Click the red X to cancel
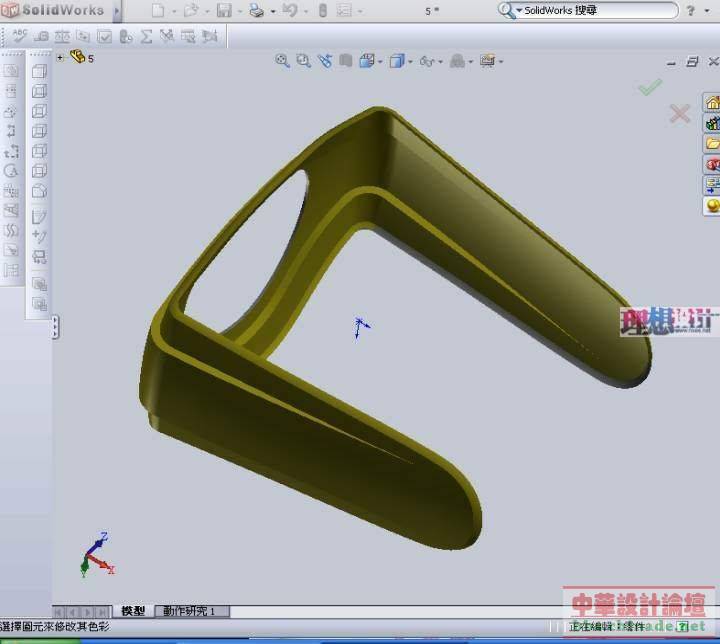 coord(680,113)
